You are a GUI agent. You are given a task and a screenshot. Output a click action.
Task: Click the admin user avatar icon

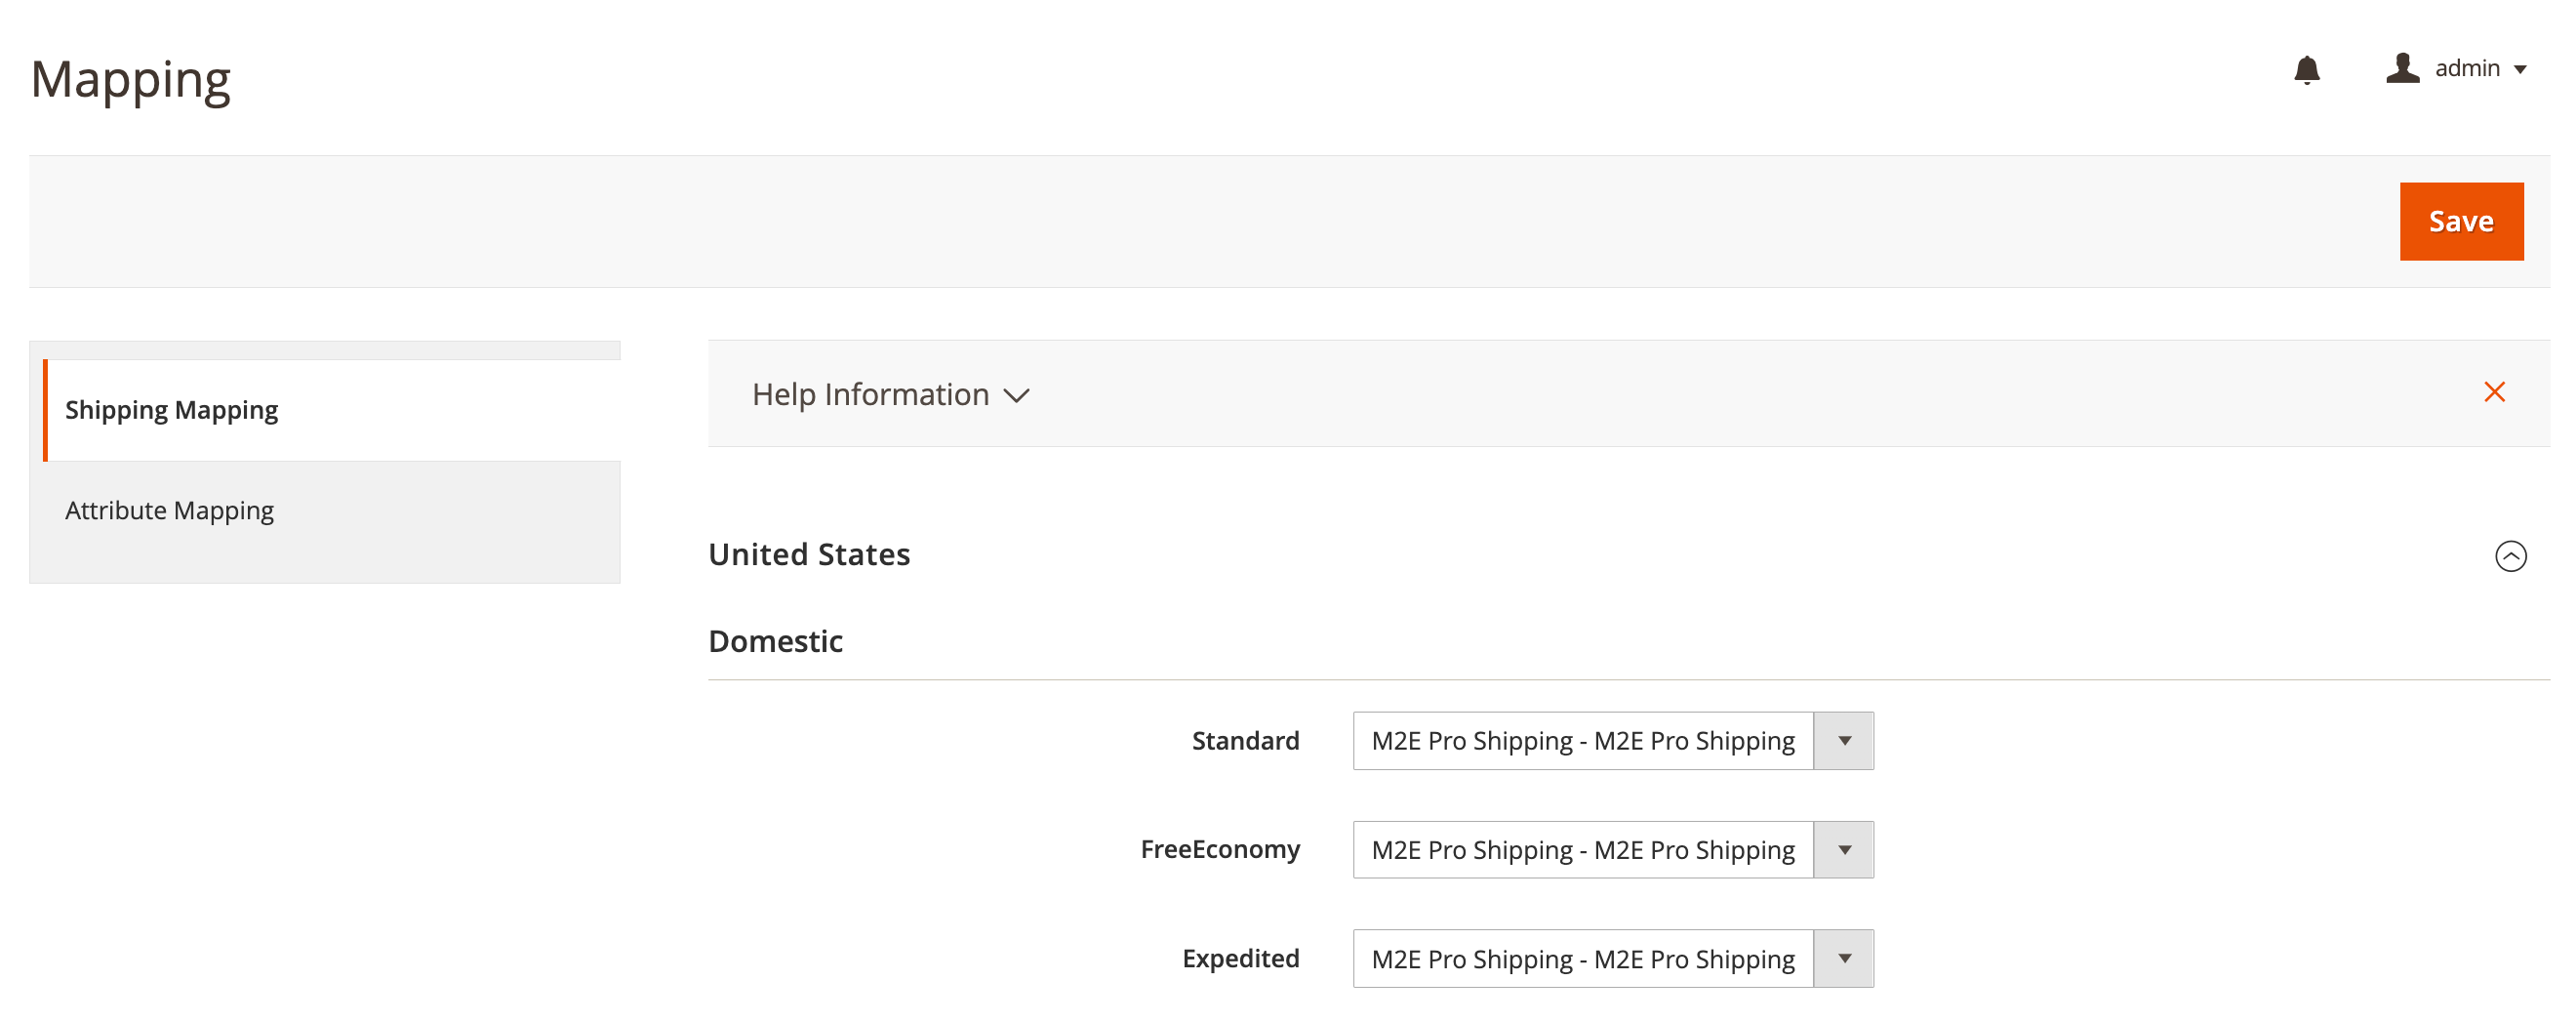2402,68
